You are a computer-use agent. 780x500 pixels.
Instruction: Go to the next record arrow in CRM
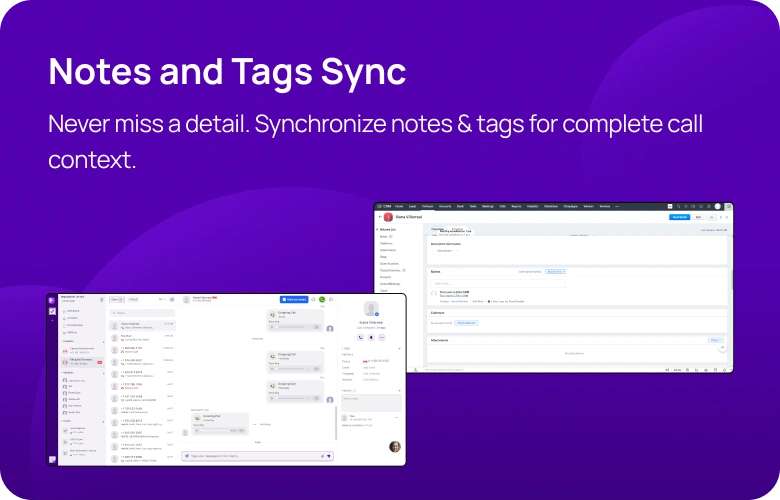pos(727,217)
